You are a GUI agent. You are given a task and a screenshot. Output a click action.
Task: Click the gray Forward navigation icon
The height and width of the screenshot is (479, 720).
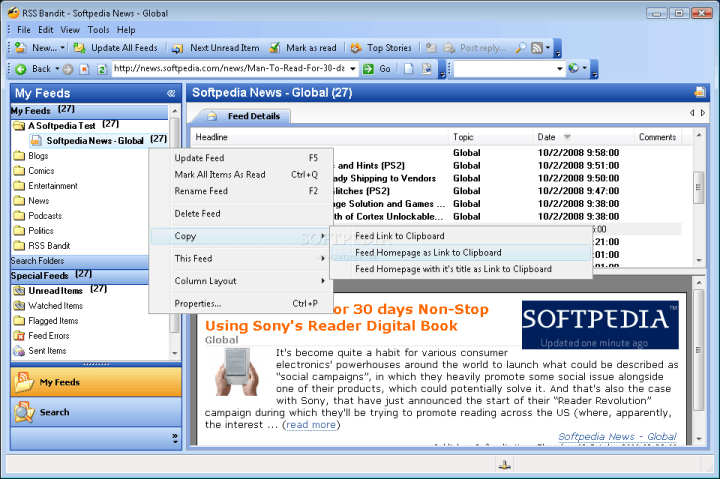(68, 69)
